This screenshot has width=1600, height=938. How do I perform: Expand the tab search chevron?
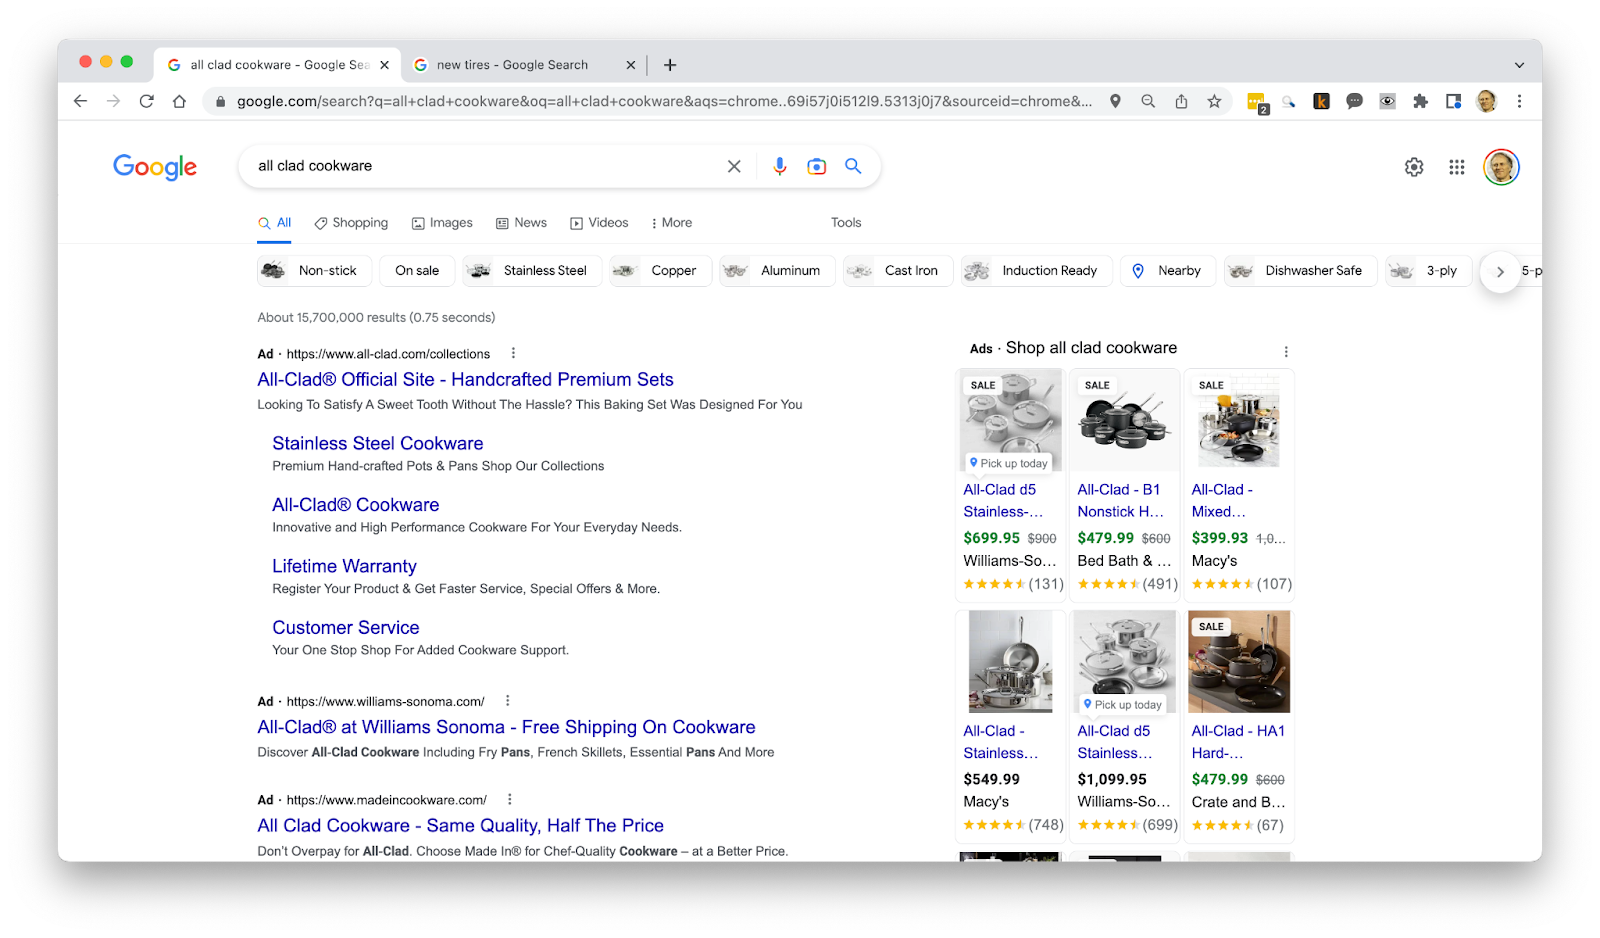pyautogui.click(x=1519, y=65)
